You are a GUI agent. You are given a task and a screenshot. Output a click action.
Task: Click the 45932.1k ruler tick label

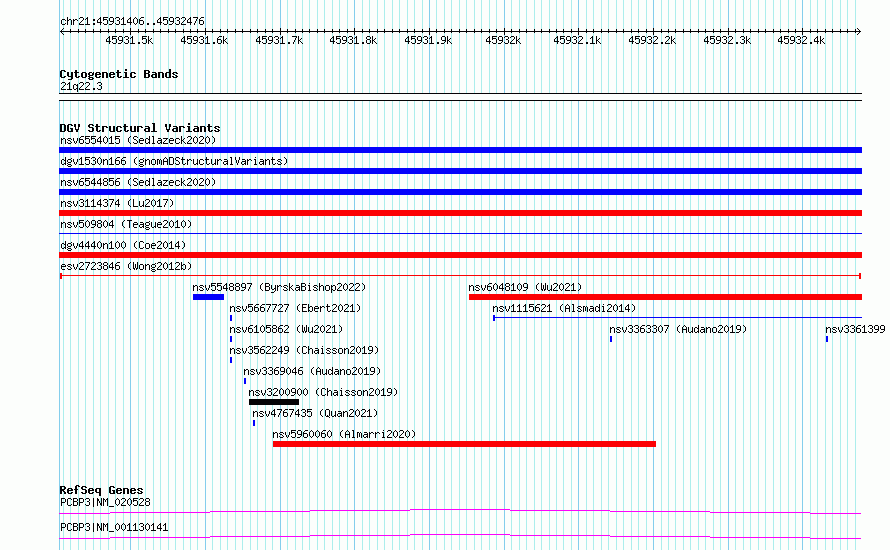tap(578, 40)
